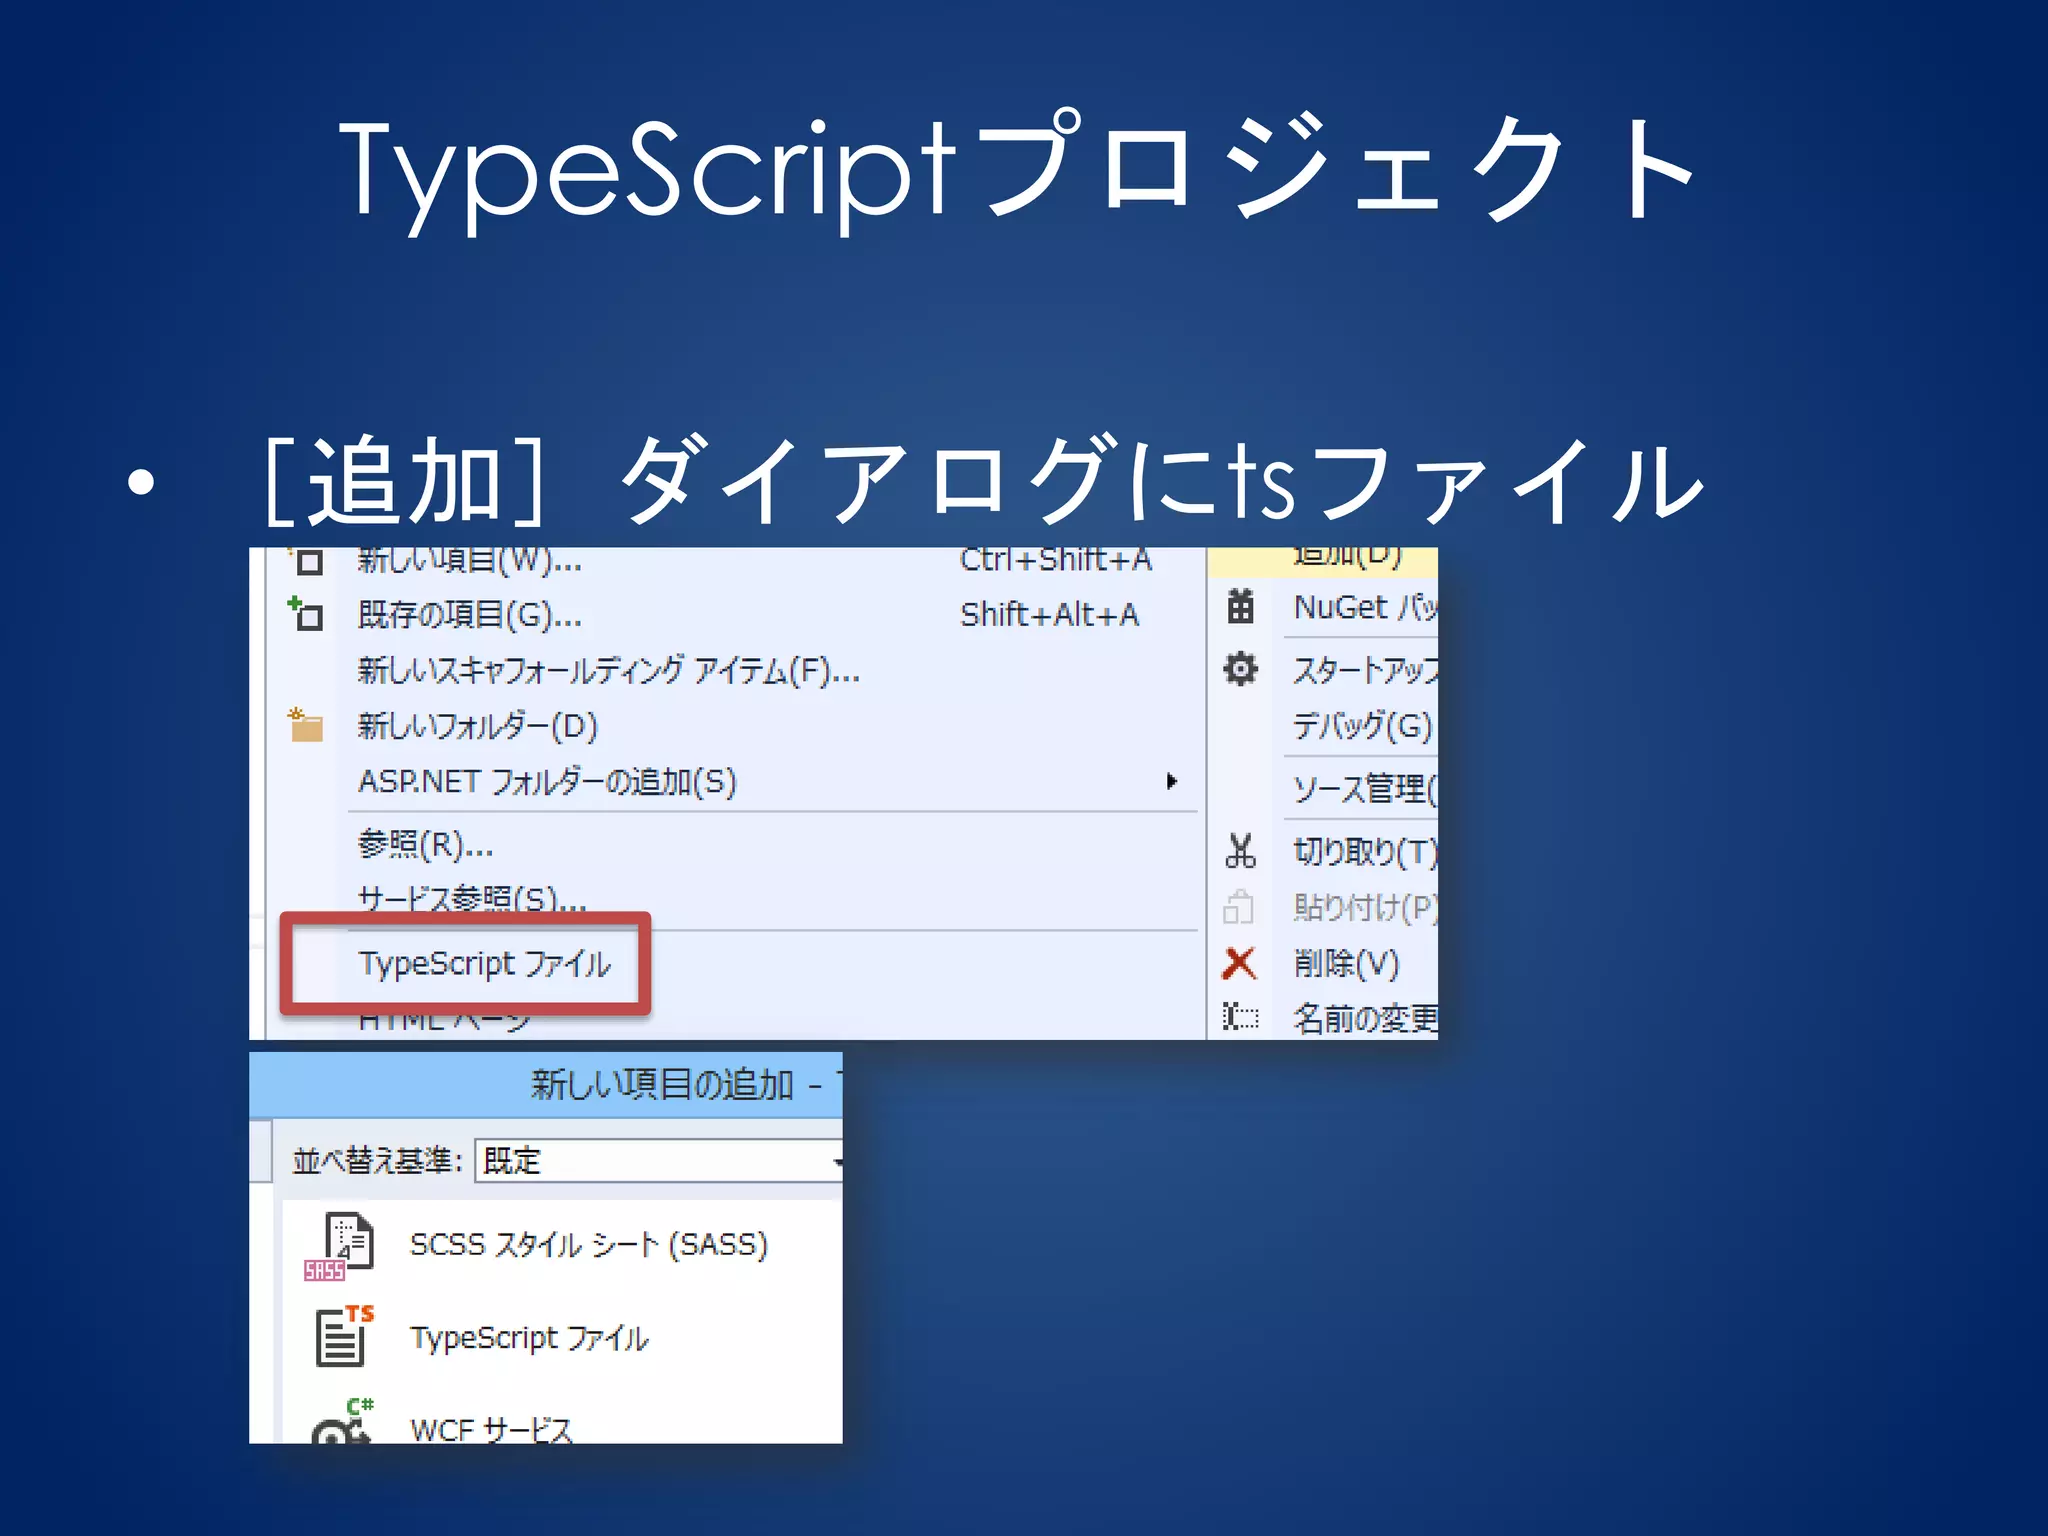The width and height of the screenshot is (2048, 1536).
Task: Open デバッグ(G) menu entry
Action: (x=1362, y=725)
